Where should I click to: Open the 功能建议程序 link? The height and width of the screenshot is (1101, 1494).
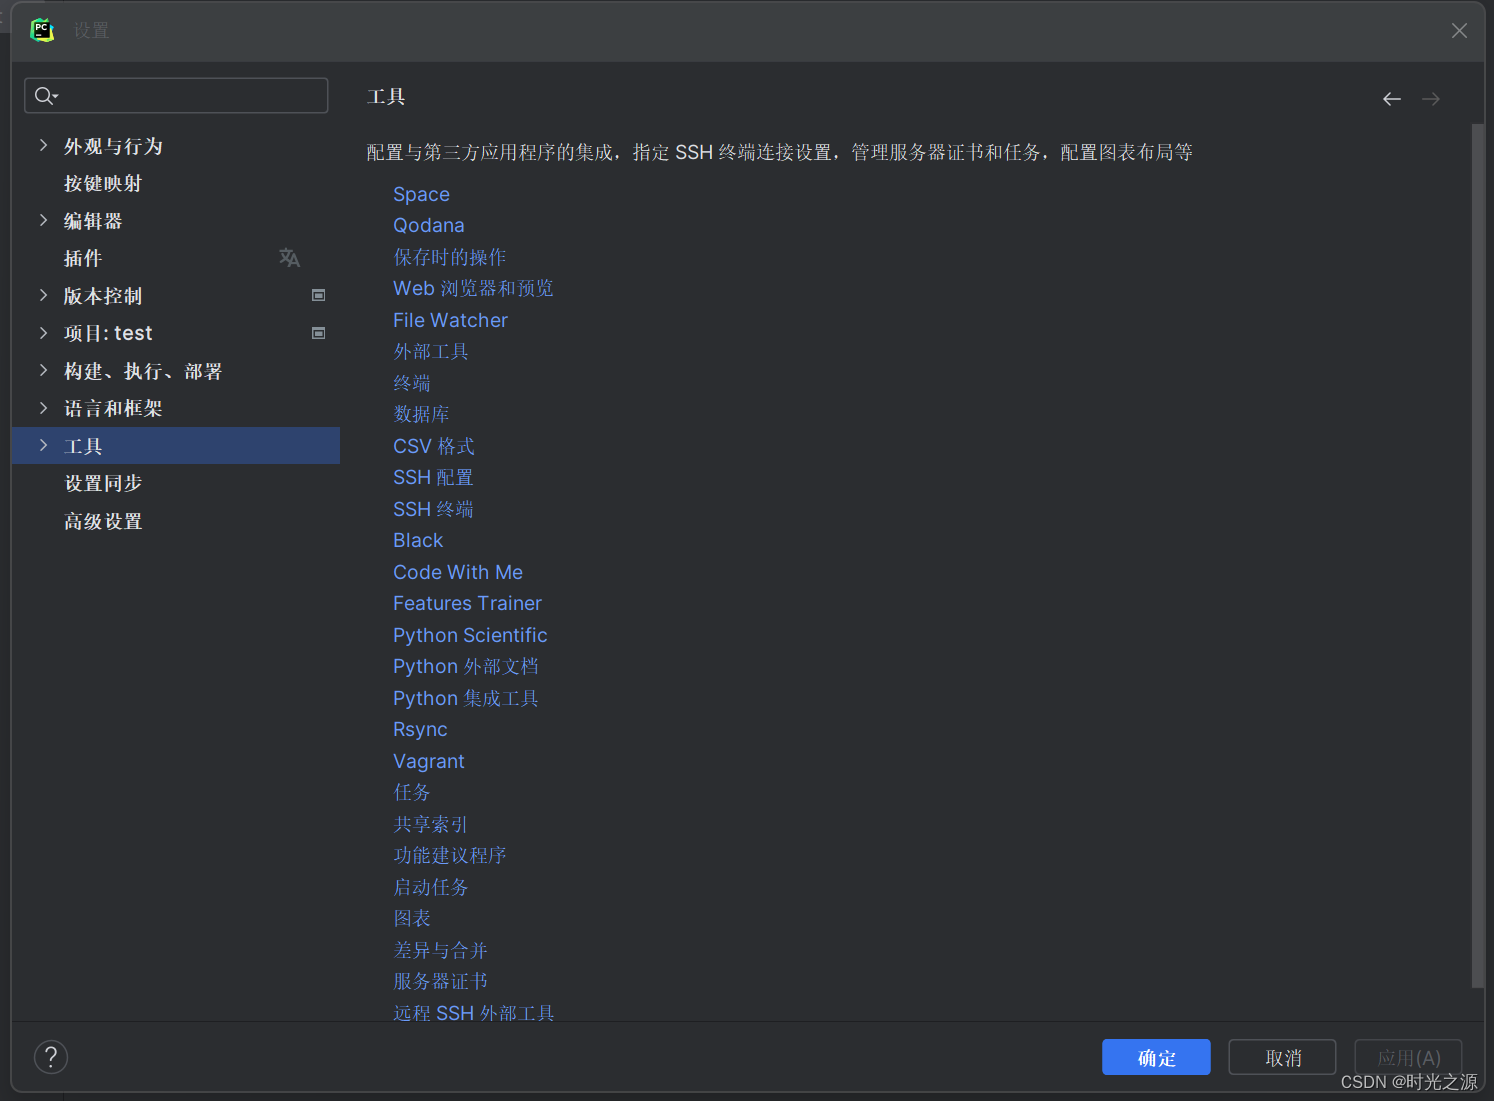[450, 855]
